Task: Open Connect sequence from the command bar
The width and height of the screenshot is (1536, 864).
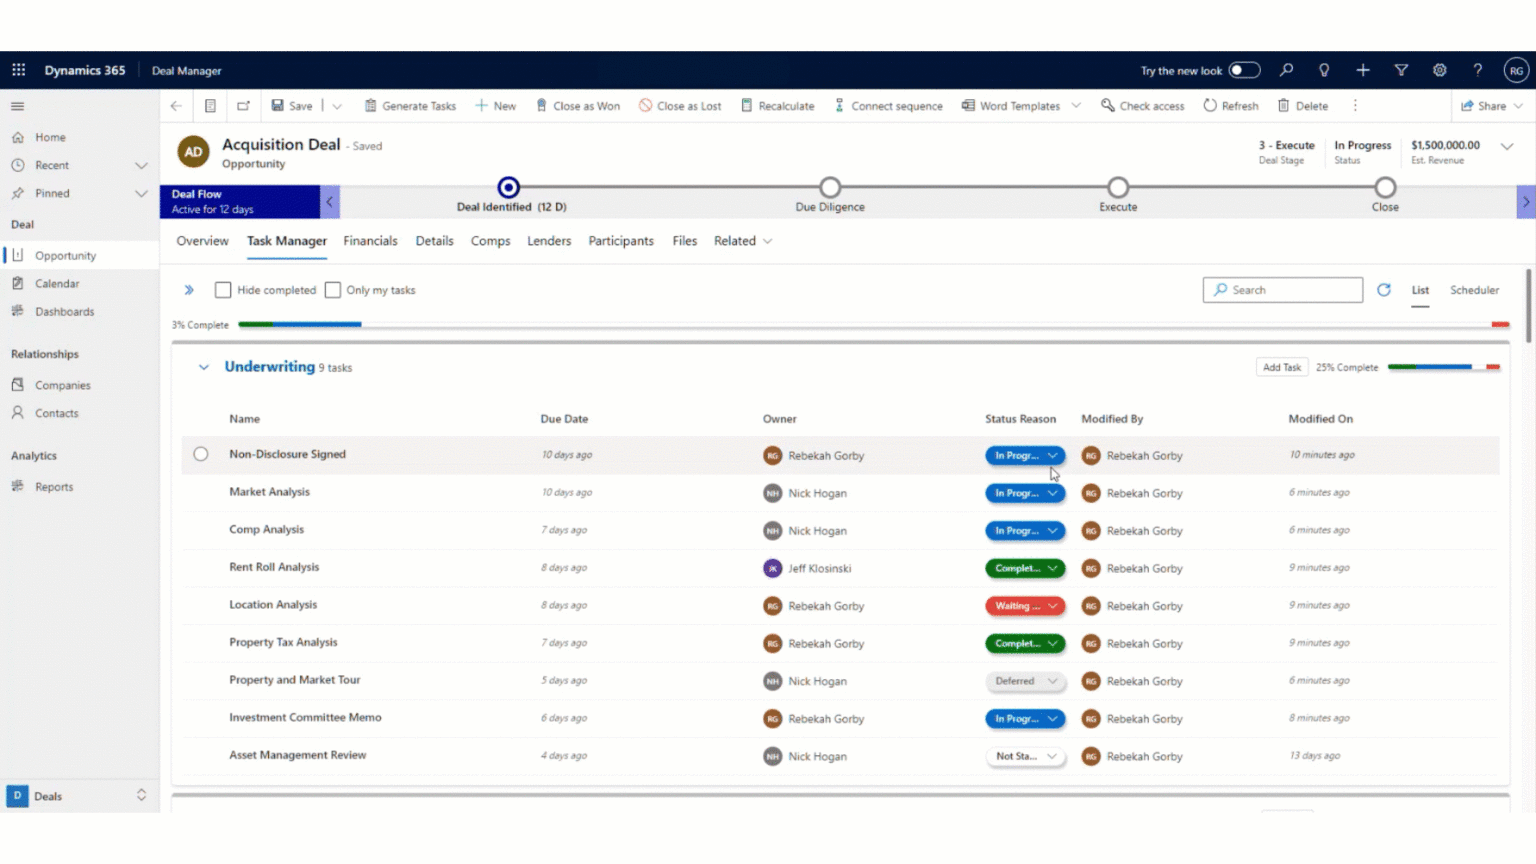Action: (888, 105)
